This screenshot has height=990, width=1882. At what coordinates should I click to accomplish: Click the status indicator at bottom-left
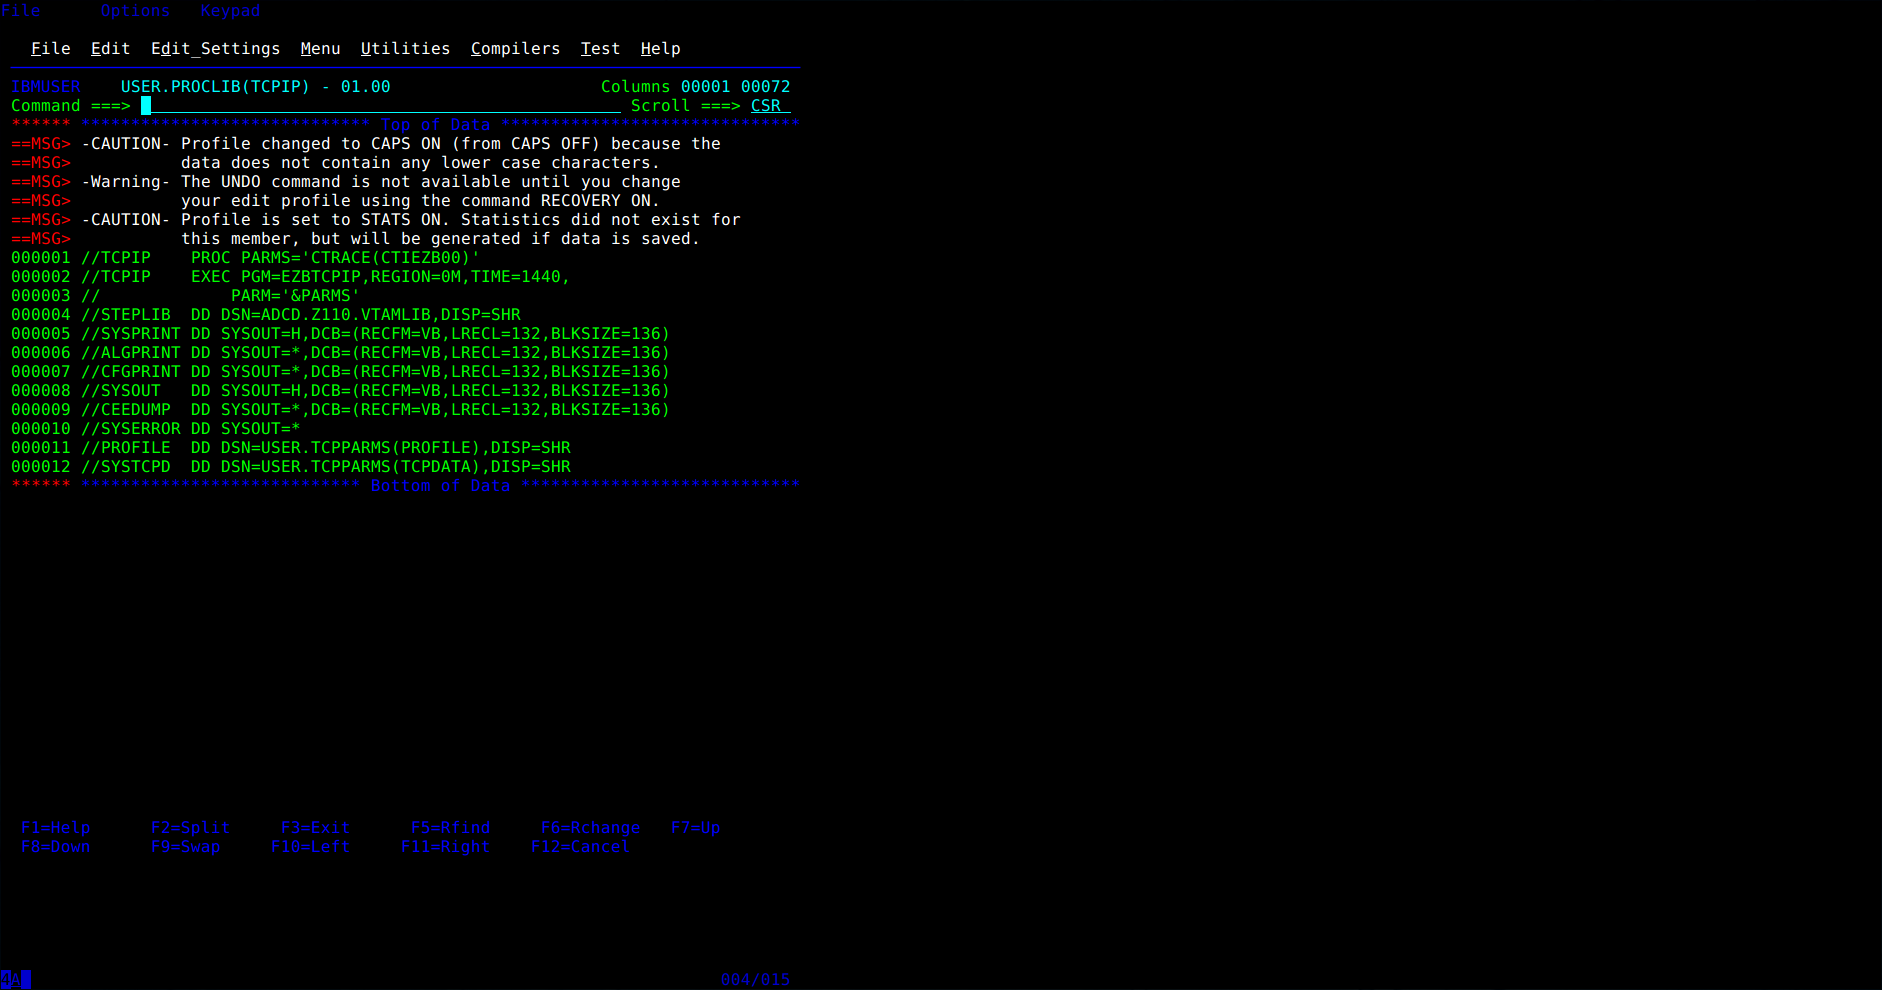click(16, 979)
